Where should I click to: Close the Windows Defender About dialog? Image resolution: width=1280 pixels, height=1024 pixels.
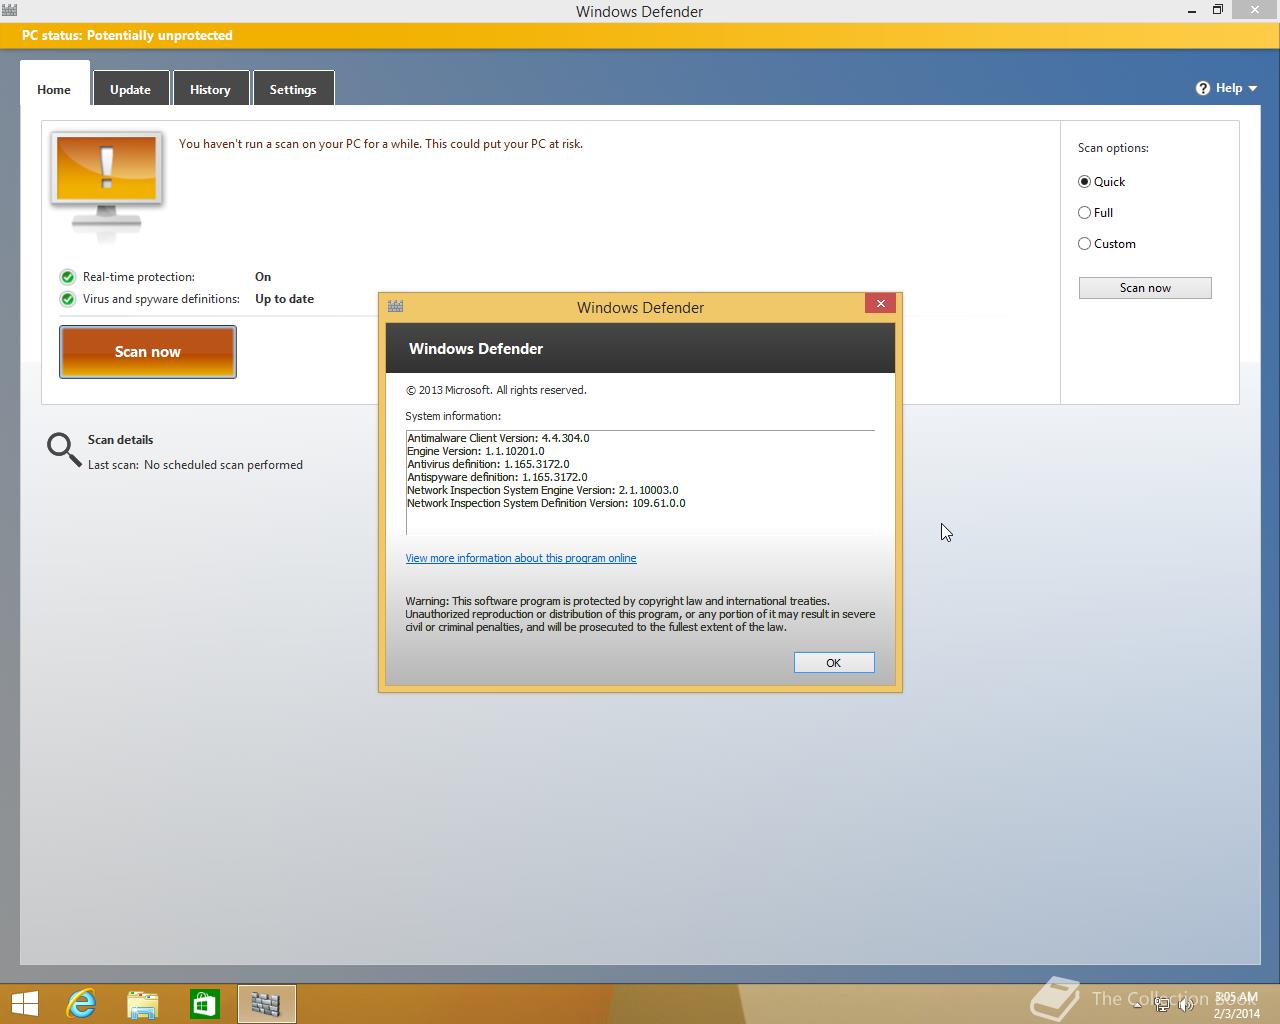880,304
